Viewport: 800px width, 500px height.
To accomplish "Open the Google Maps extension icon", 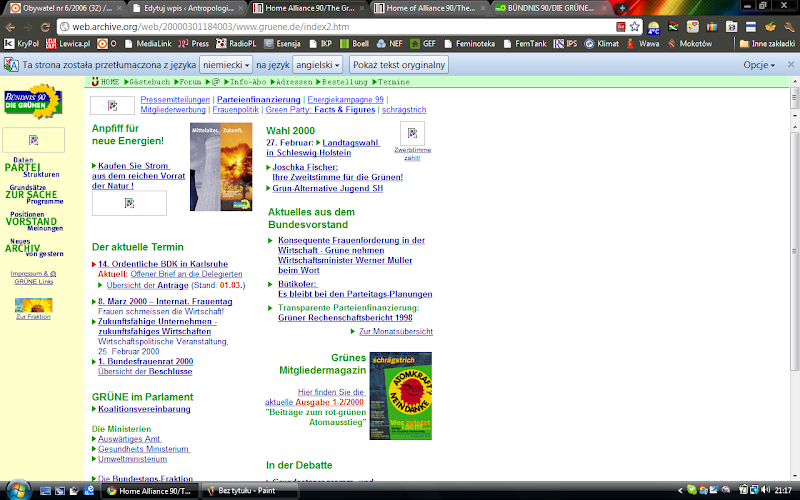I will tap(692, 27).
